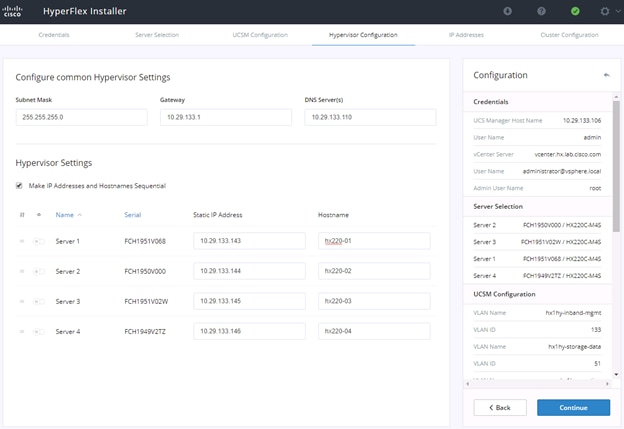
Task: Click the Gateway input field
Action: [226, 117]
